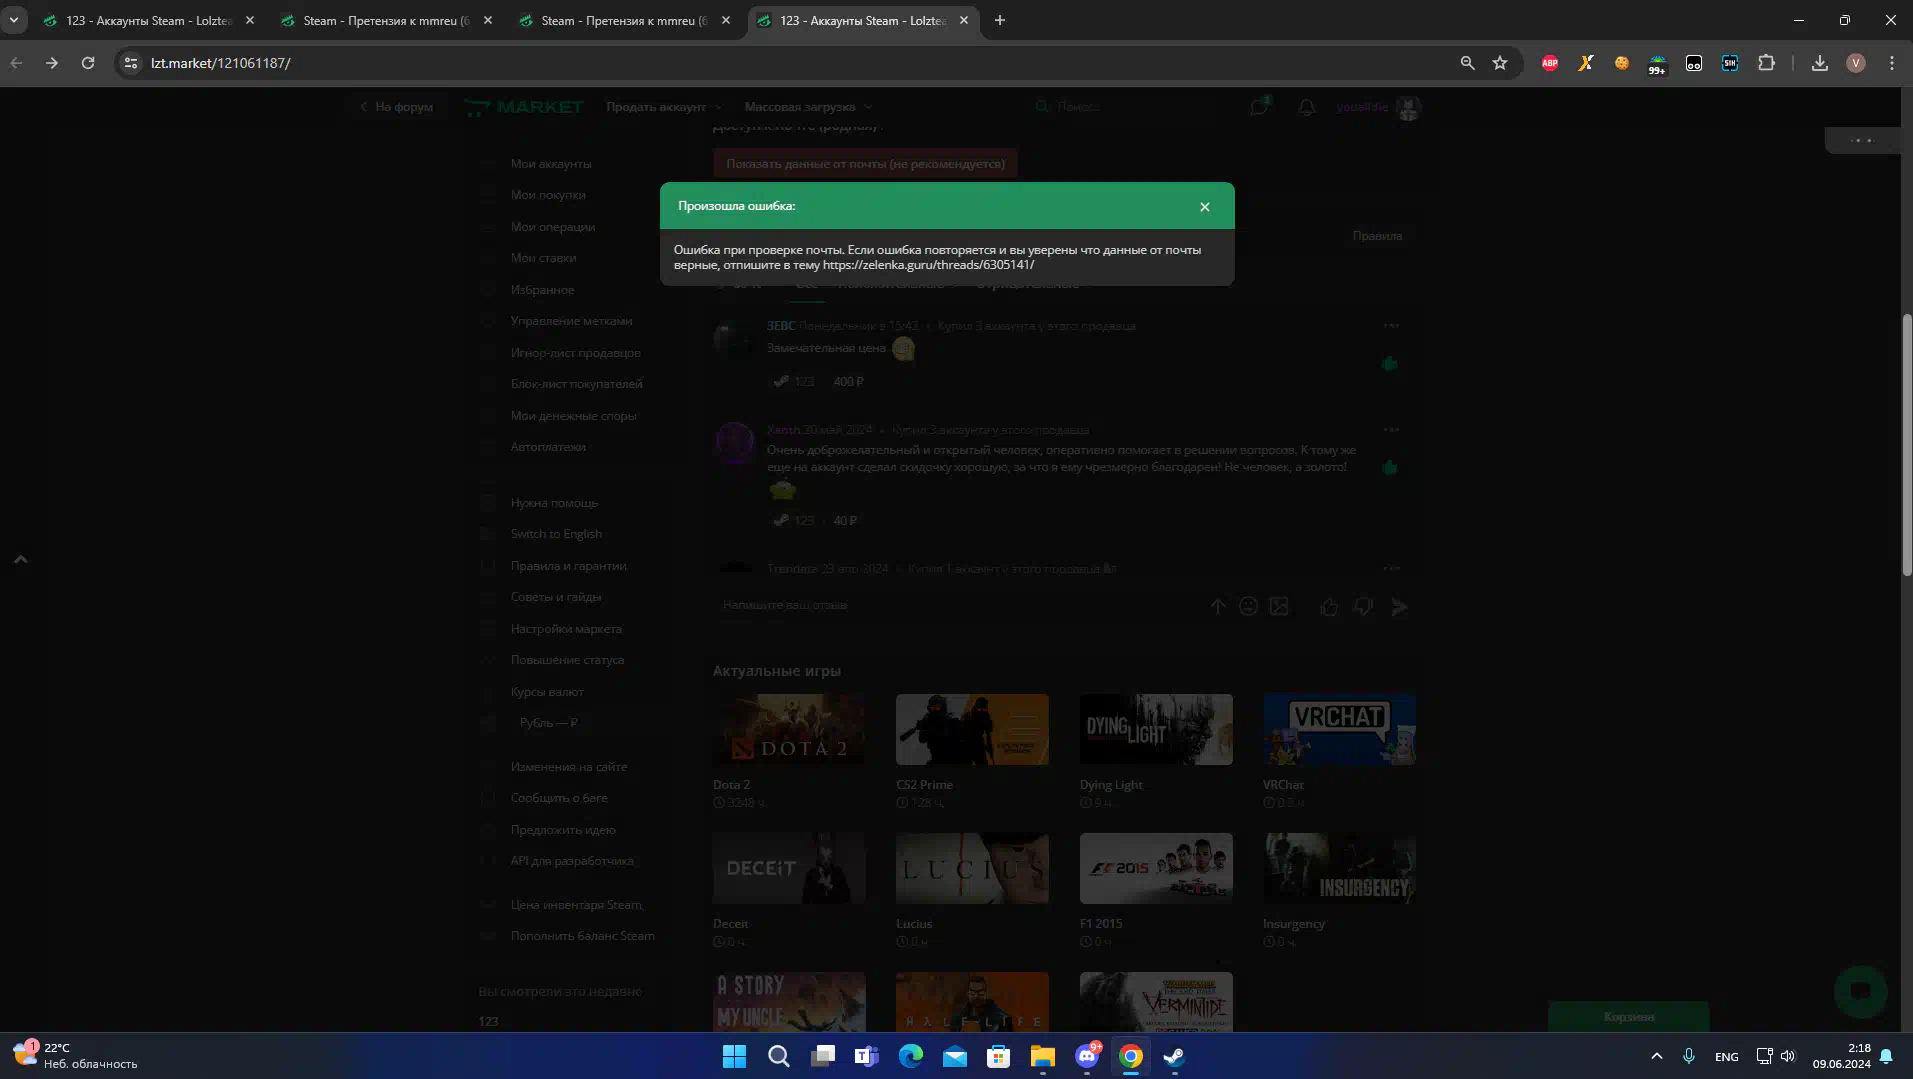This screenshot has width=1913, height=1079.
Task: Expand Продать аккаунт dropdown
Action: click(662, 107)
